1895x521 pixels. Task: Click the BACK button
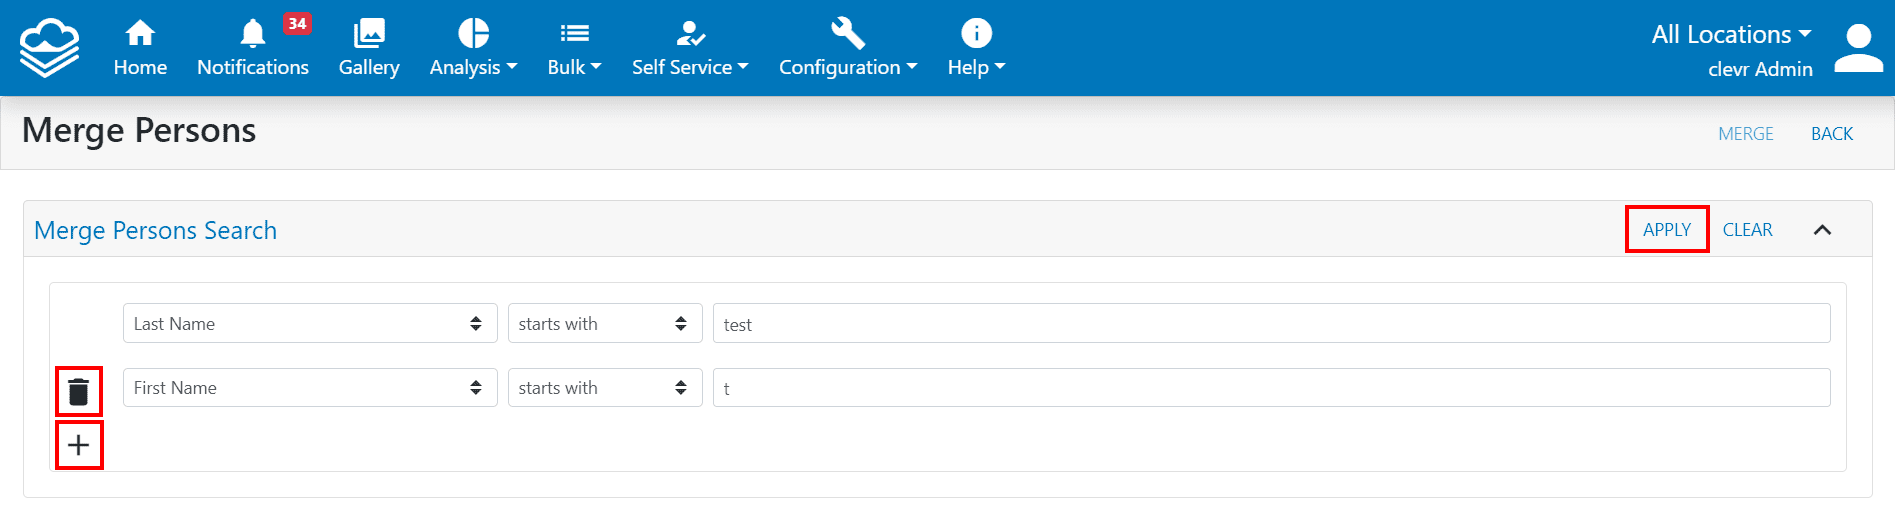click(1832, 134)
